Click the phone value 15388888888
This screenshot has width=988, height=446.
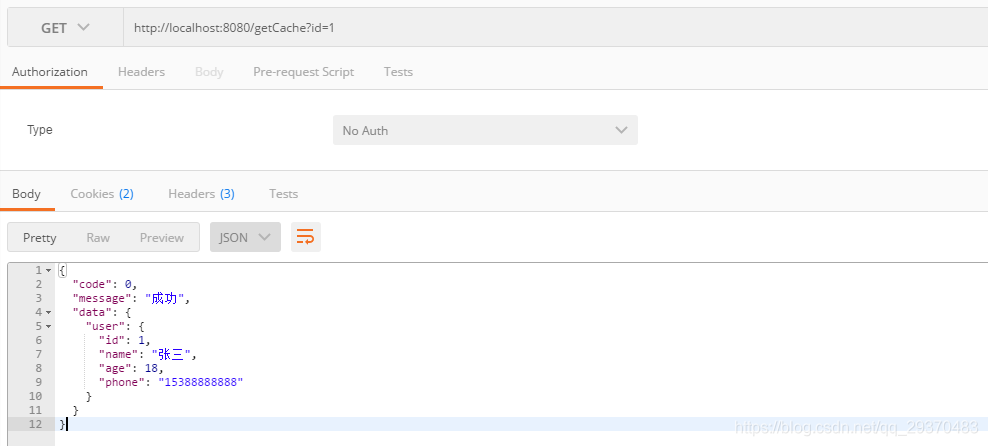click(x=200, y=382)
